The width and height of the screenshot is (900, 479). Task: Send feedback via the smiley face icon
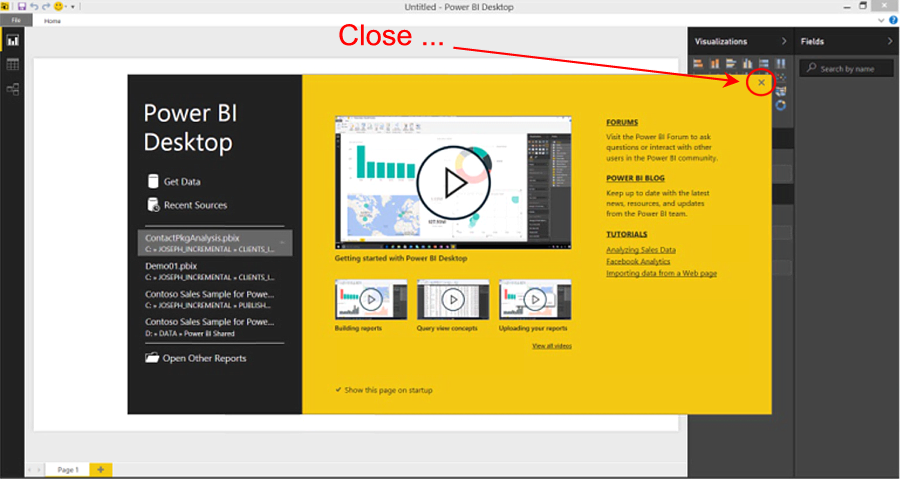(x=58, y=6)
